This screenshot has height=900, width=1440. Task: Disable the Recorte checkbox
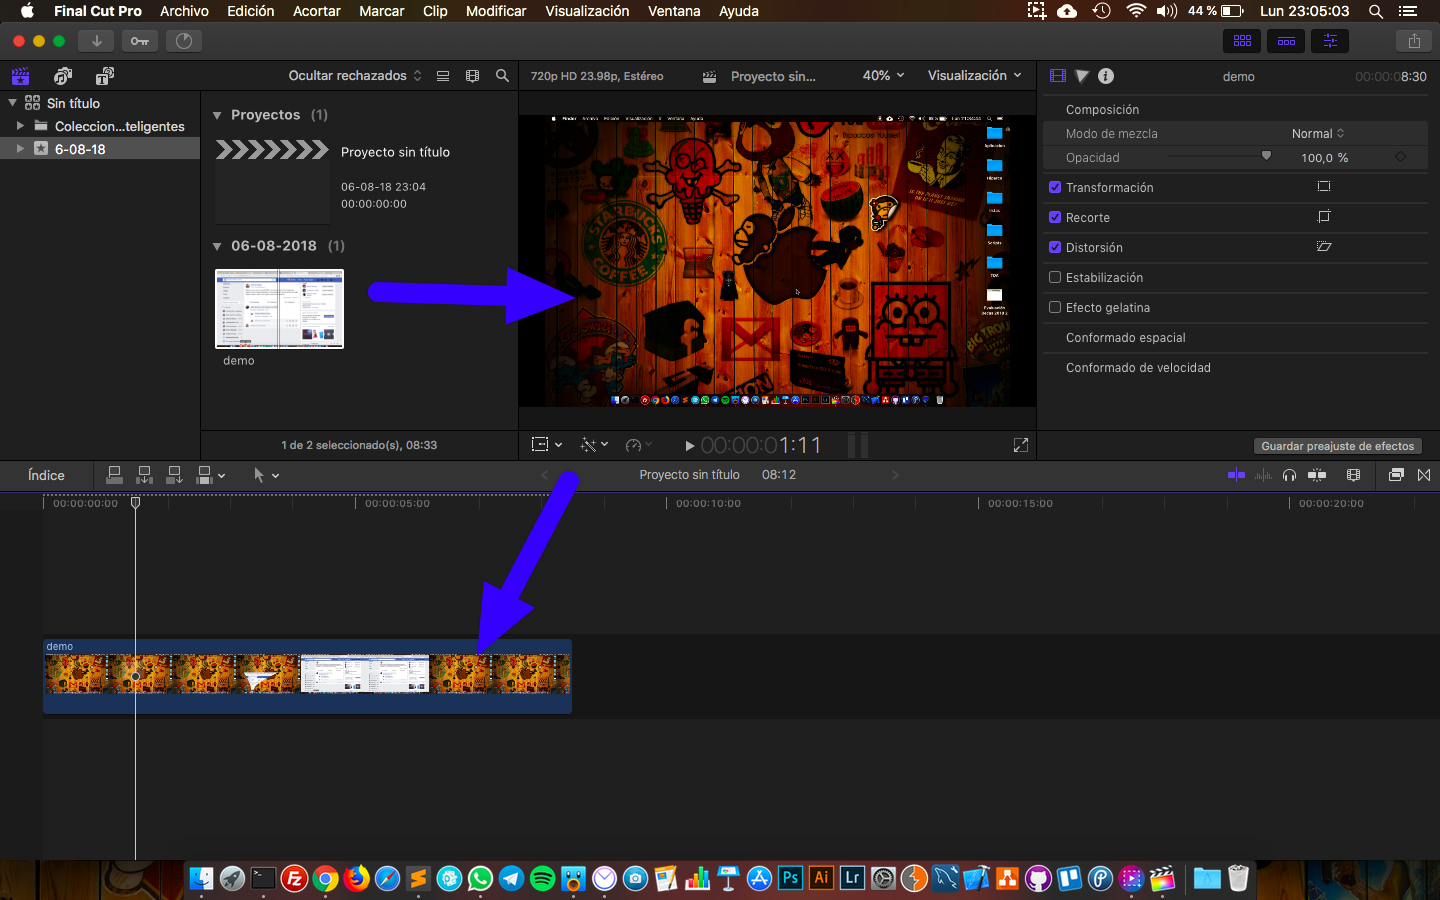(x=1055, y=218)
